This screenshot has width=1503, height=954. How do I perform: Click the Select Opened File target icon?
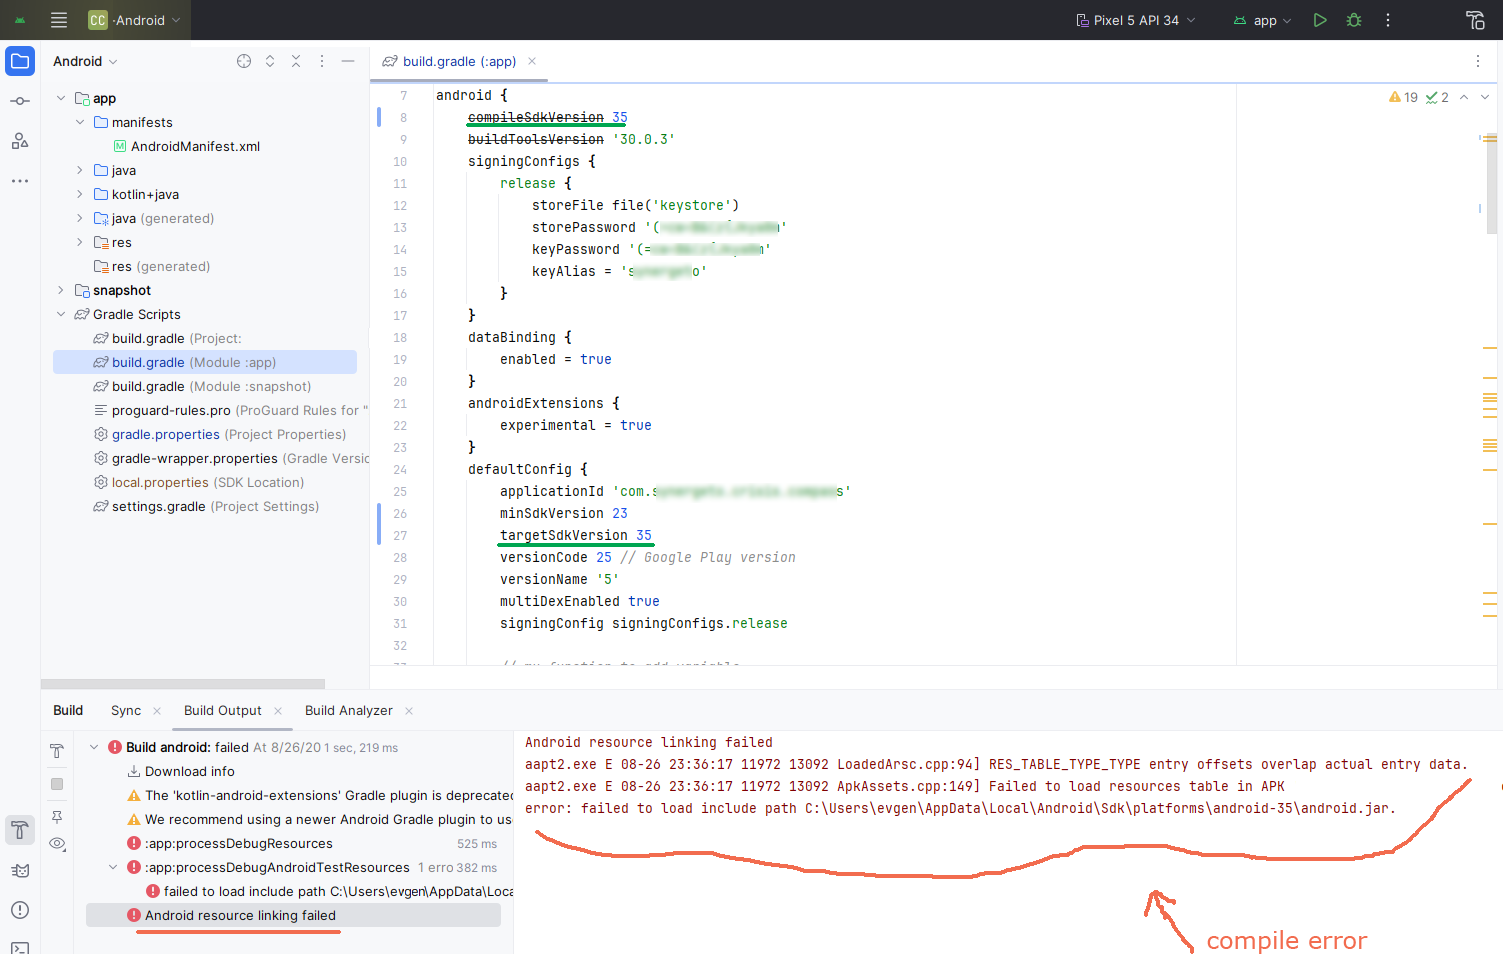pos(244,61)
